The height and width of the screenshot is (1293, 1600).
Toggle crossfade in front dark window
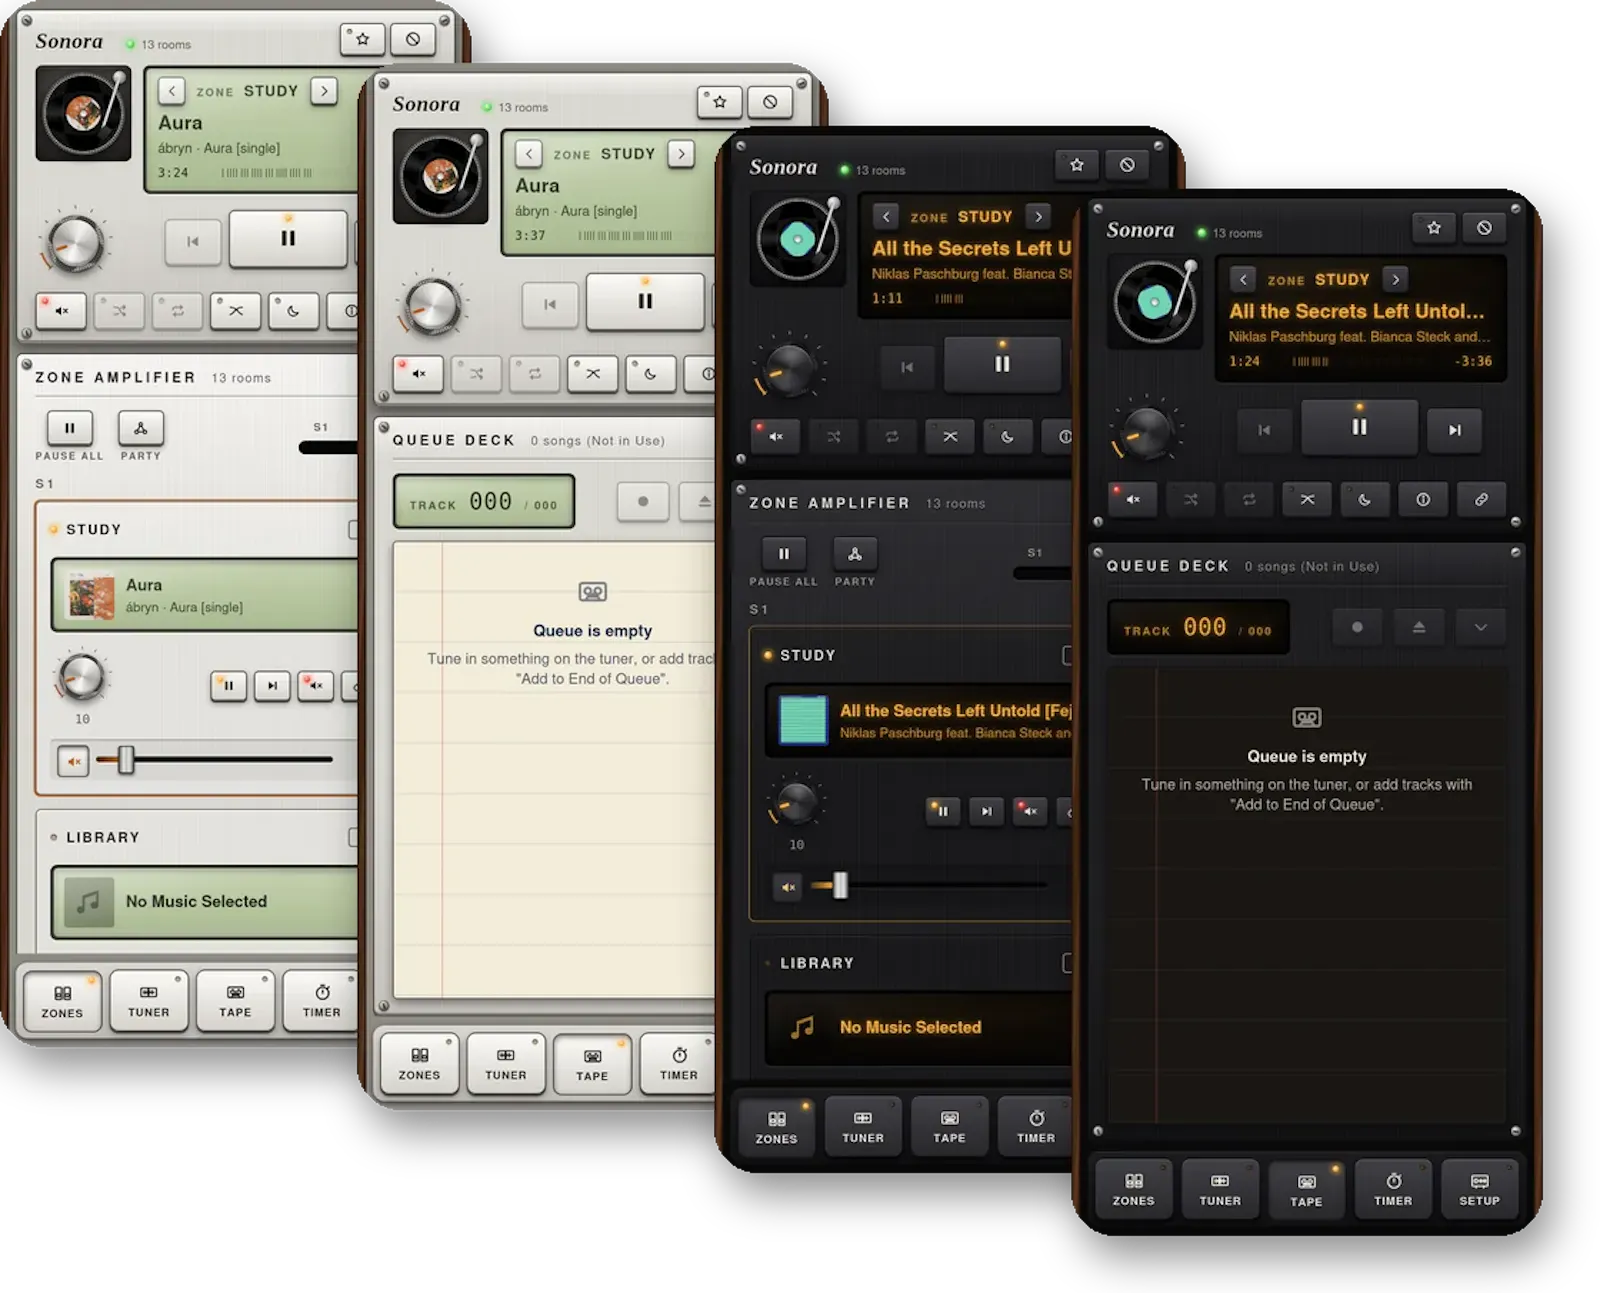pyautogui.click(x=1307, y=499)
